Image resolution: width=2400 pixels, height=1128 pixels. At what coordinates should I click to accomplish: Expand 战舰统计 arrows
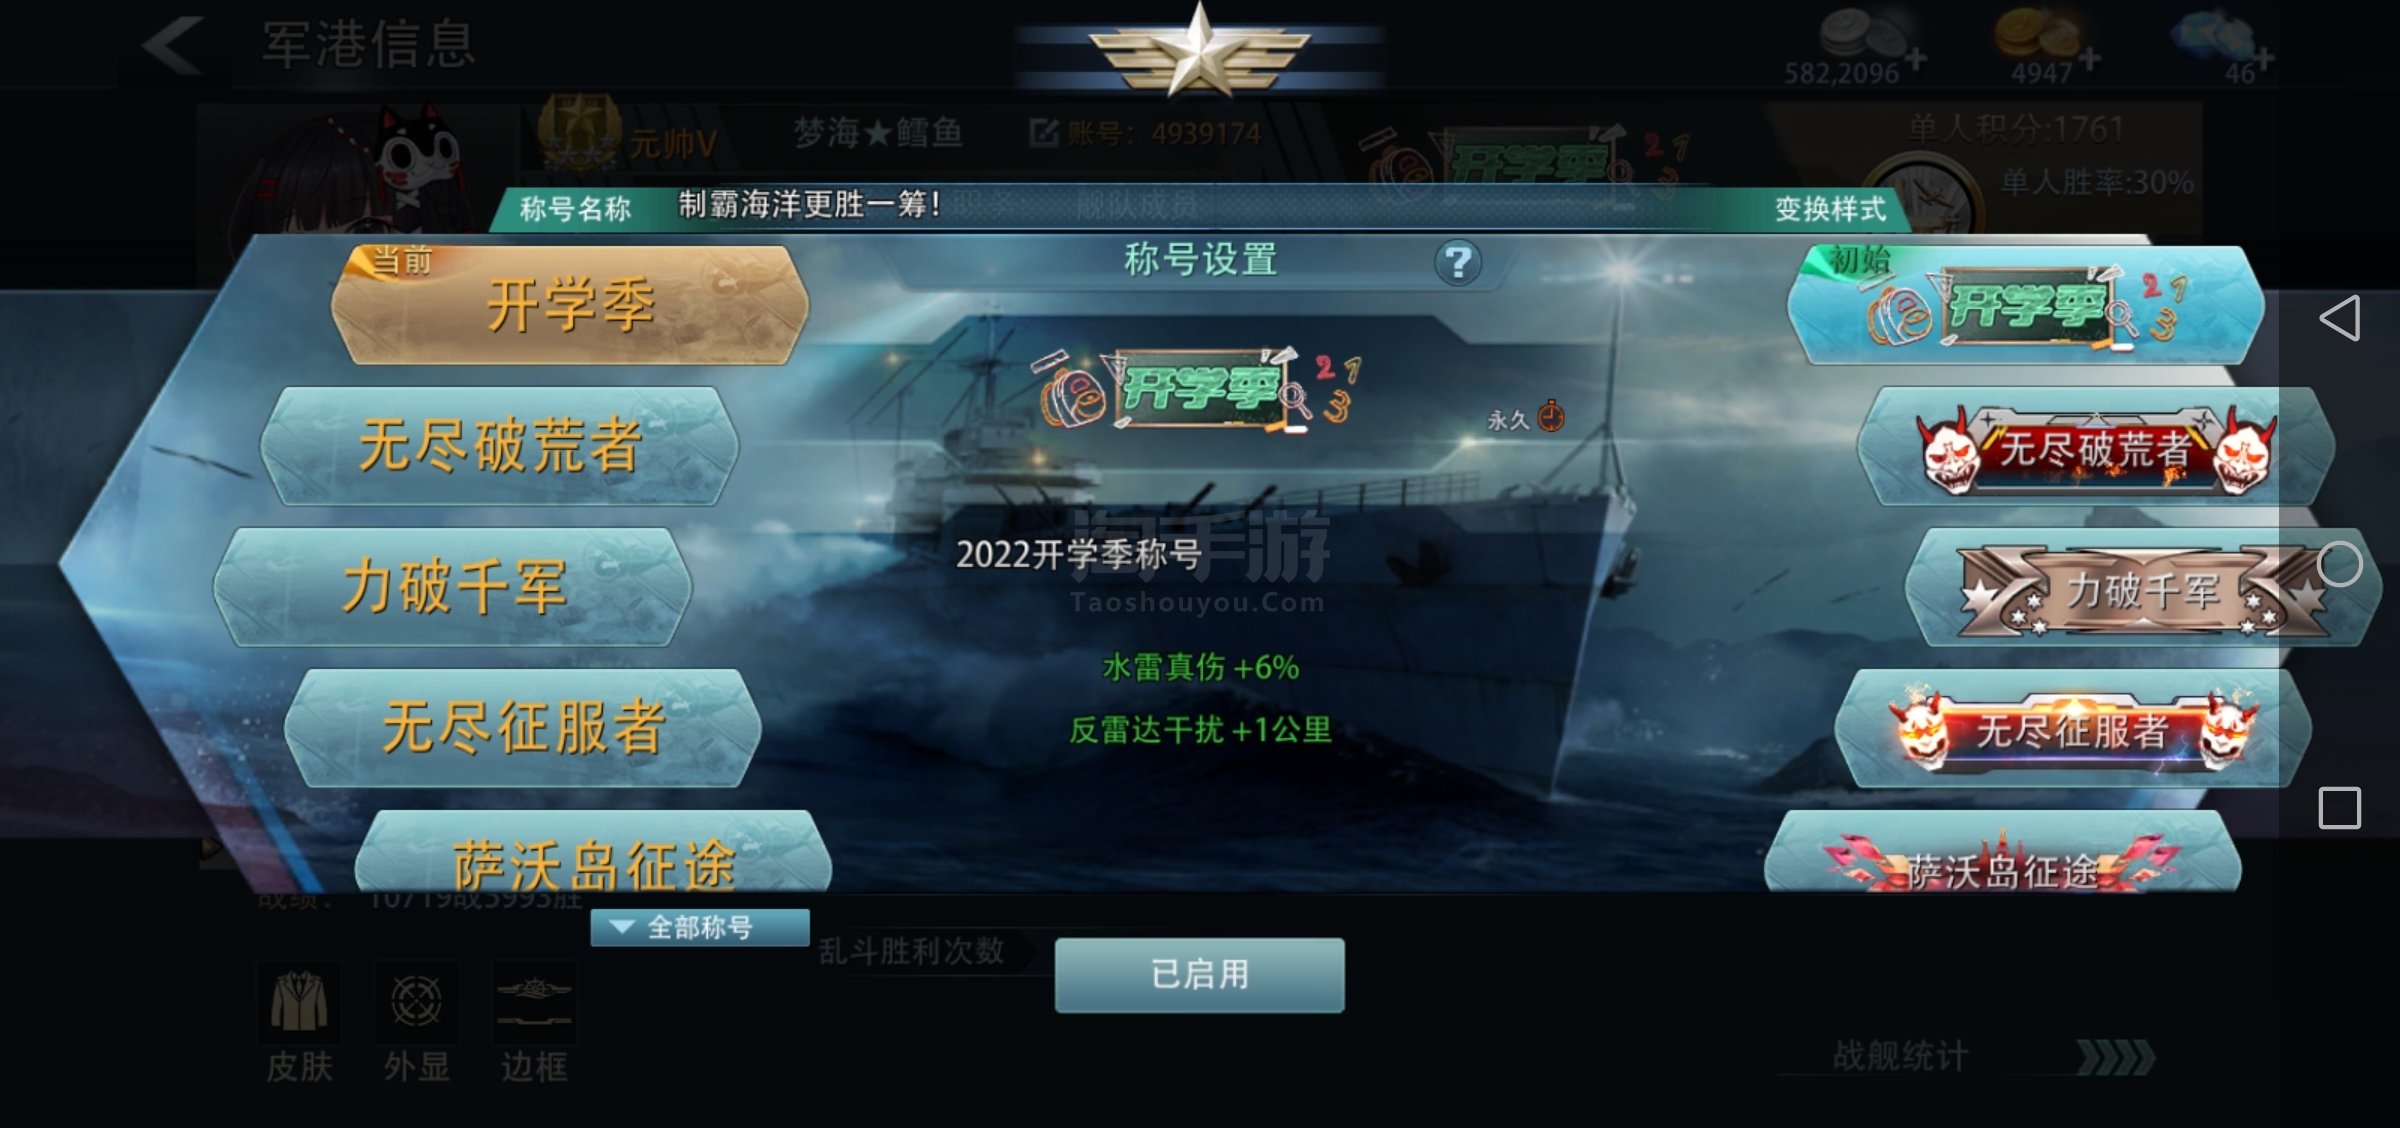click(2116, 1057)
